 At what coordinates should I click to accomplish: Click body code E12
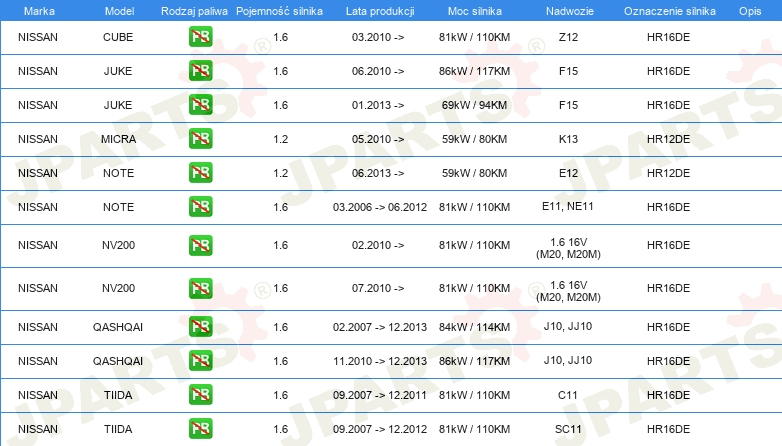[x=568, y=173]
